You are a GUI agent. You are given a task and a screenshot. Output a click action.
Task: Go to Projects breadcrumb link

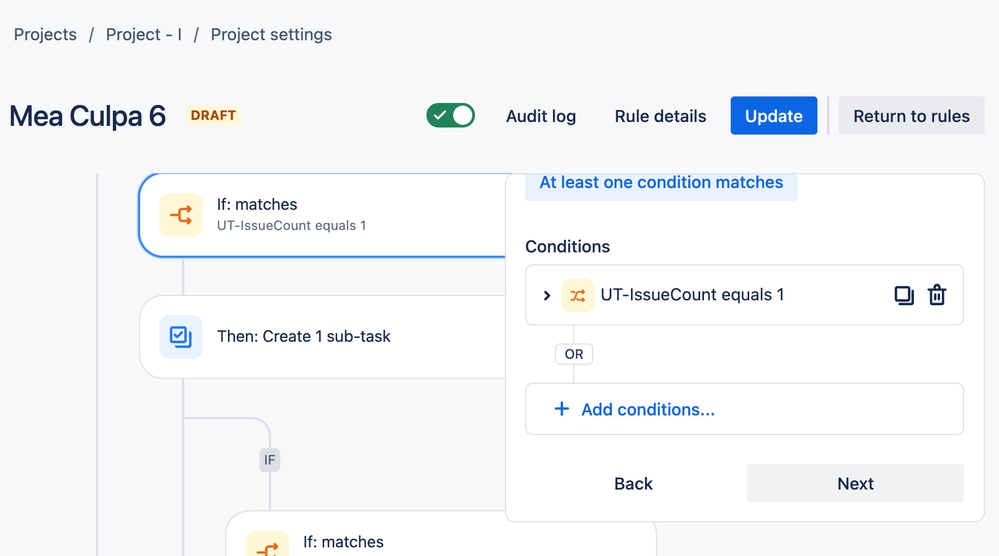click(45, 34)
